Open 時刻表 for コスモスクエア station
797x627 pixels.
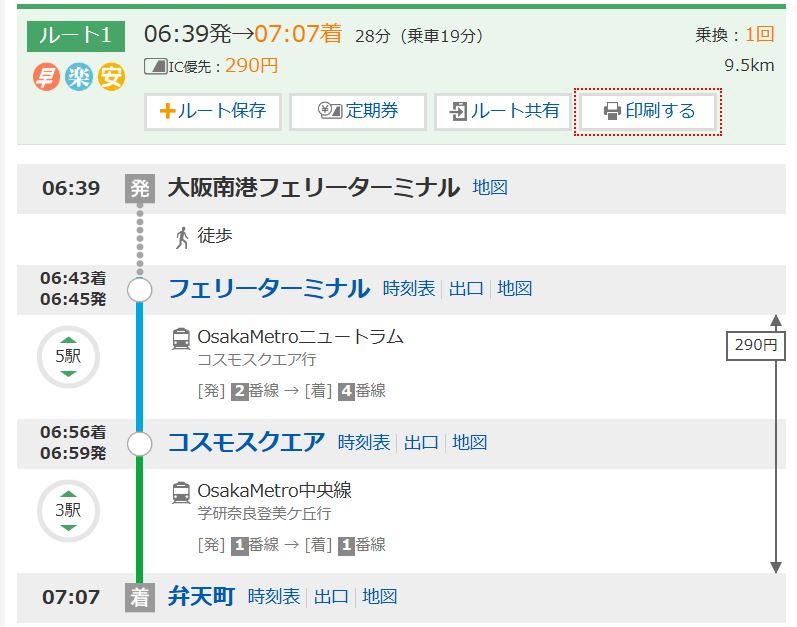click(364, 443)
